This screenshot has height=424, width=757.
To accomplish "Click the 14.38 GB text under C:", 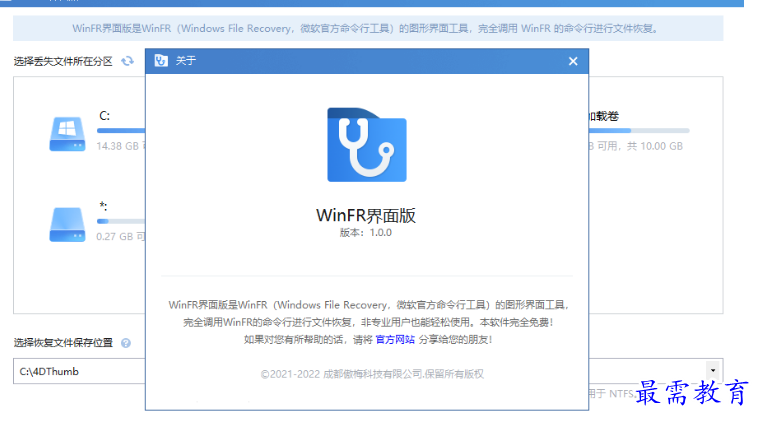I will (x=117, y=146).
